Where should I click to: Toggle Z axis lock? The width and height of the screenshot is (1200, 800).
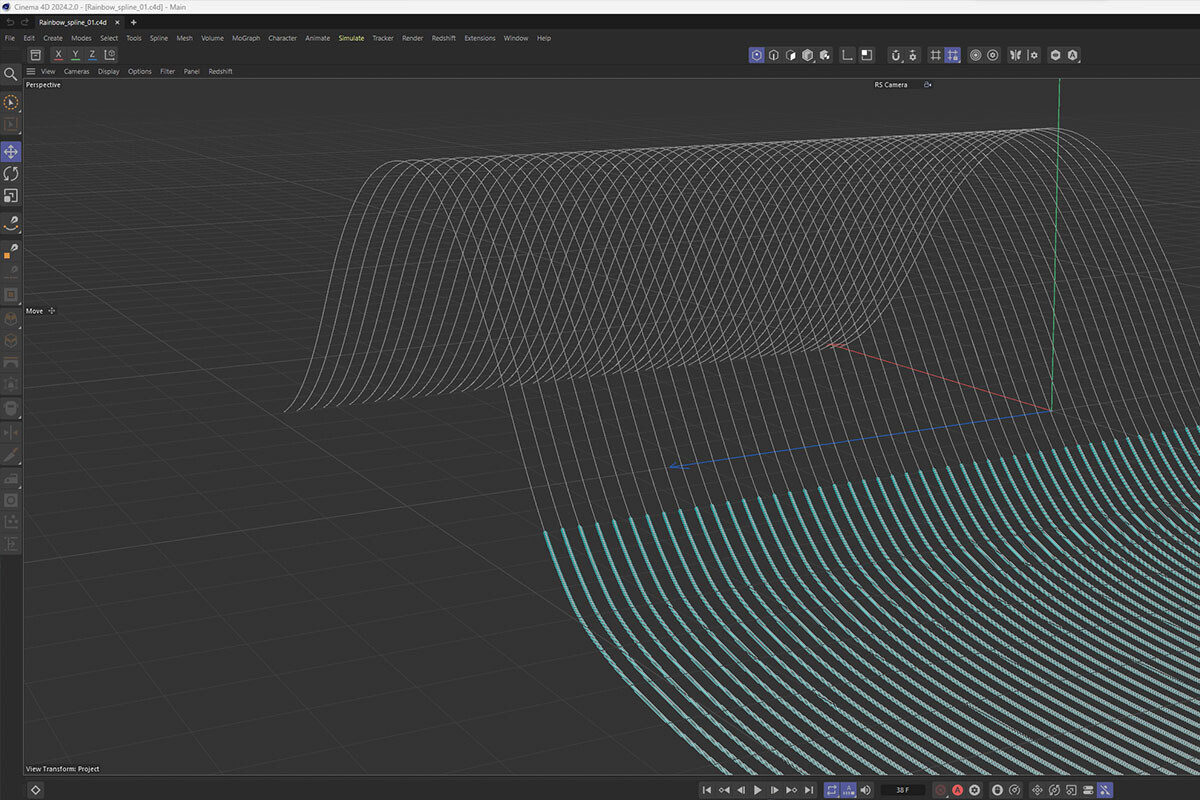point(92,55)
